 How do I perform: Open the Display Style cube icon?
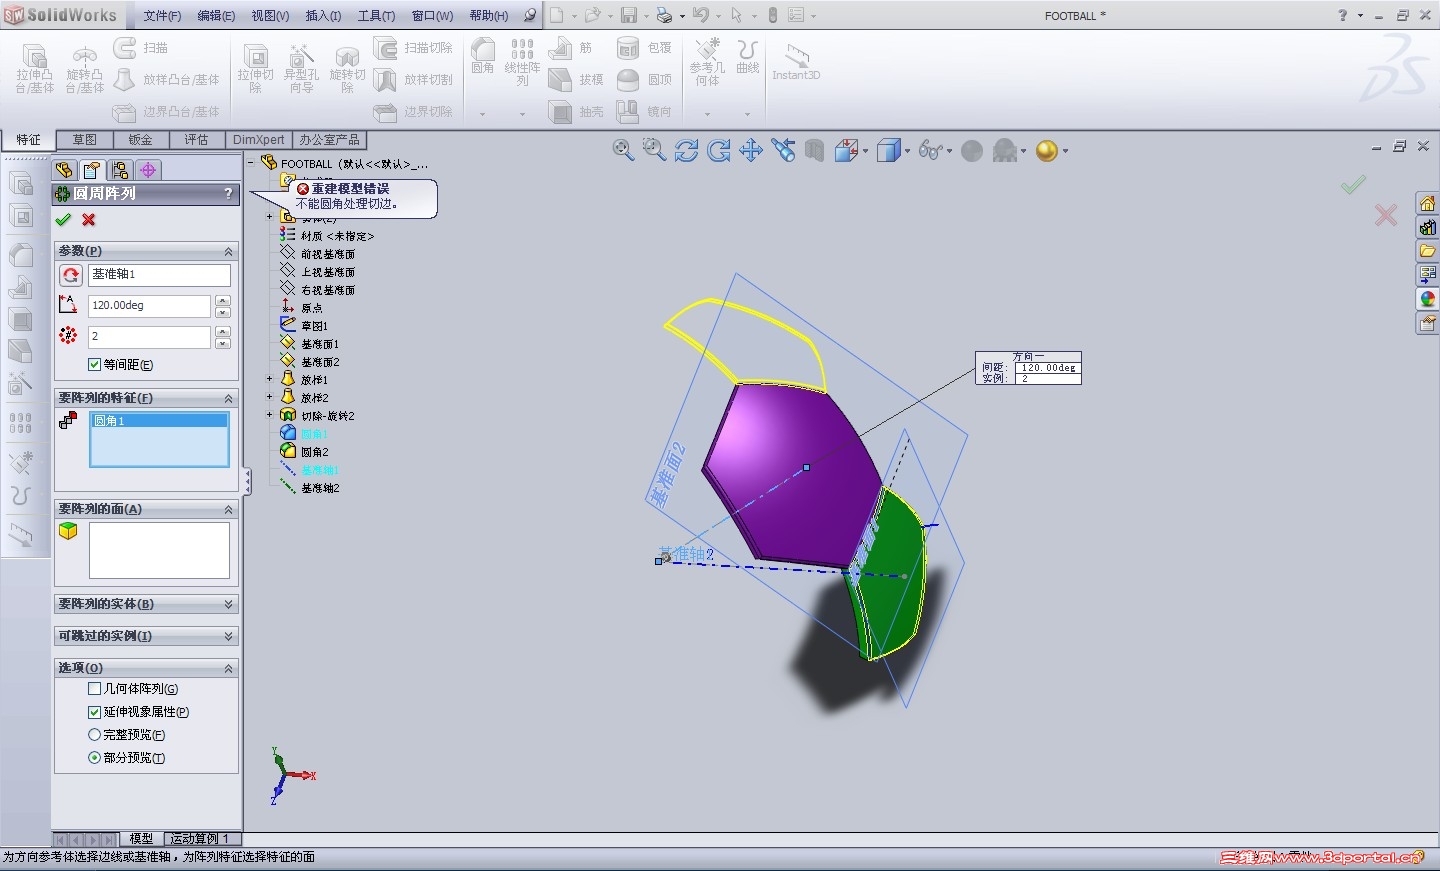(888, 150)
